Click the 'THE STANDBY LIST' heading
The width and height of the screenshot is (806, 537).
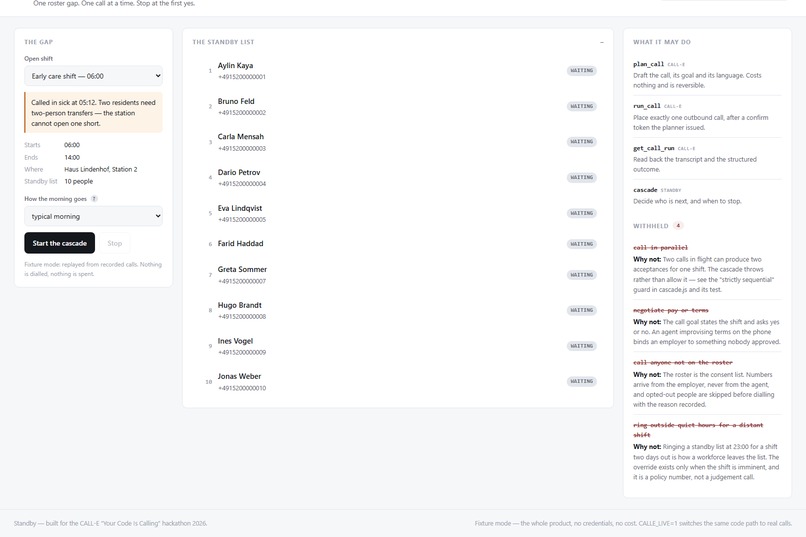coord(223,42)
